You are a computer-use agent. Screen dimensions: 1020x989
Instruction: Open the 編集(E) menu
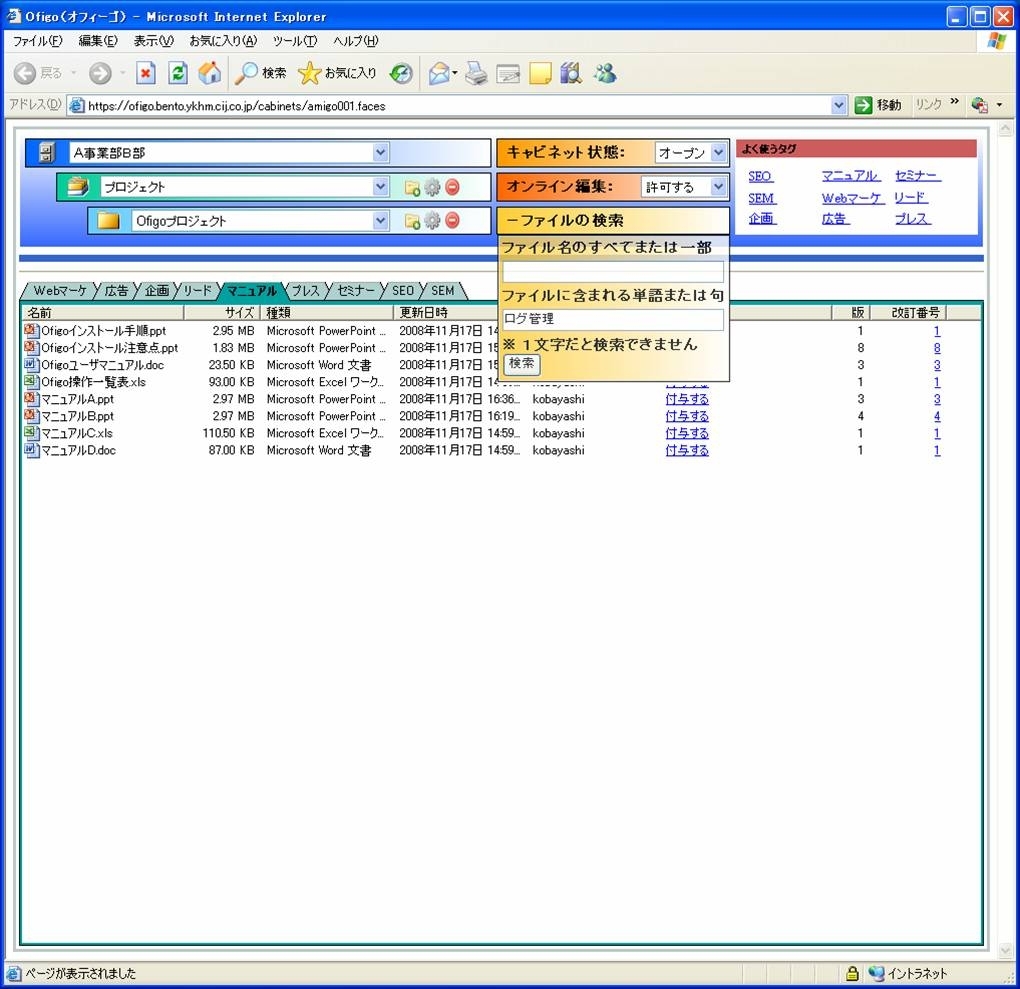click(x=98, y=41)
